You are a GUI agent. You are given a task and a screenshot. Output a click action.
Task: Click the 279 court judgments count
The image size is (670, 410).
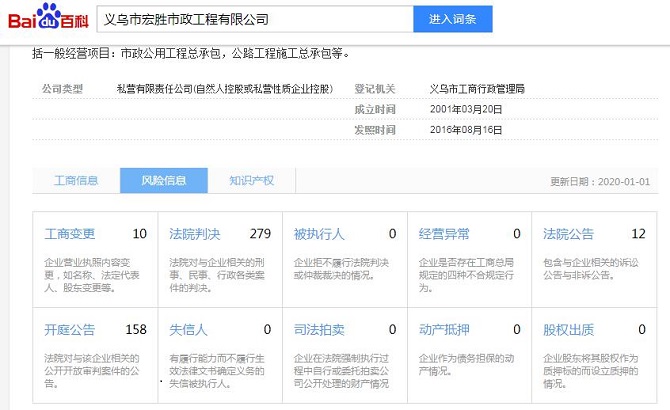tap(260, 235)
